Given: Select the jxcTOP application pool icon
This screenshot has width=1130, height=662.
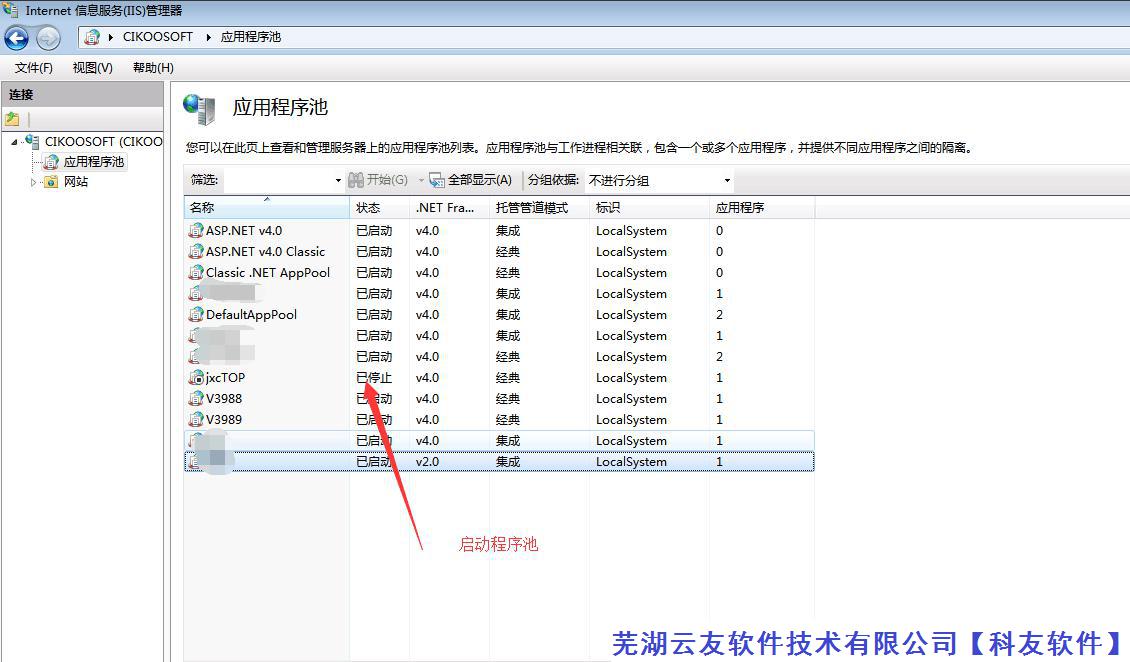Looking at the screenshot, I should pos(196,378).
